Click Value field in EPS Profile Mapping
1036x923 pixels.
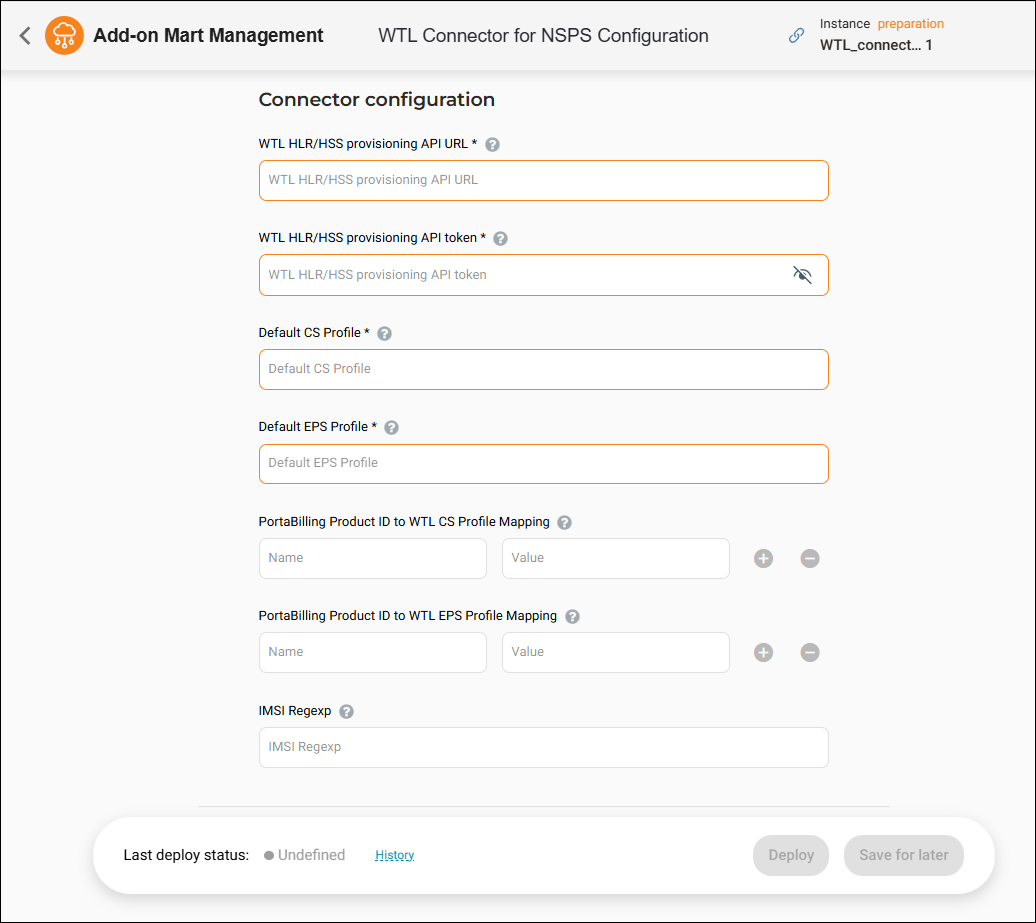616,653
